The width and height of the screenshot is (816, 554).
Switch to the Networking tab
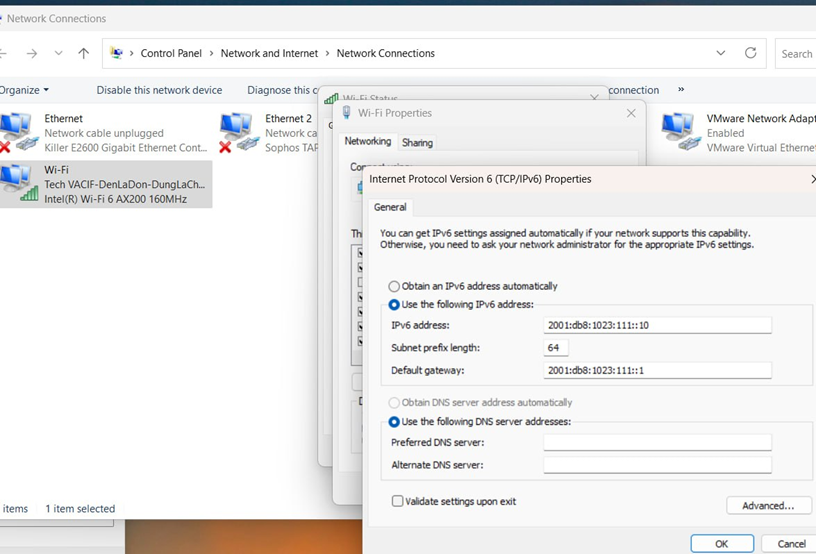[367, 142]
